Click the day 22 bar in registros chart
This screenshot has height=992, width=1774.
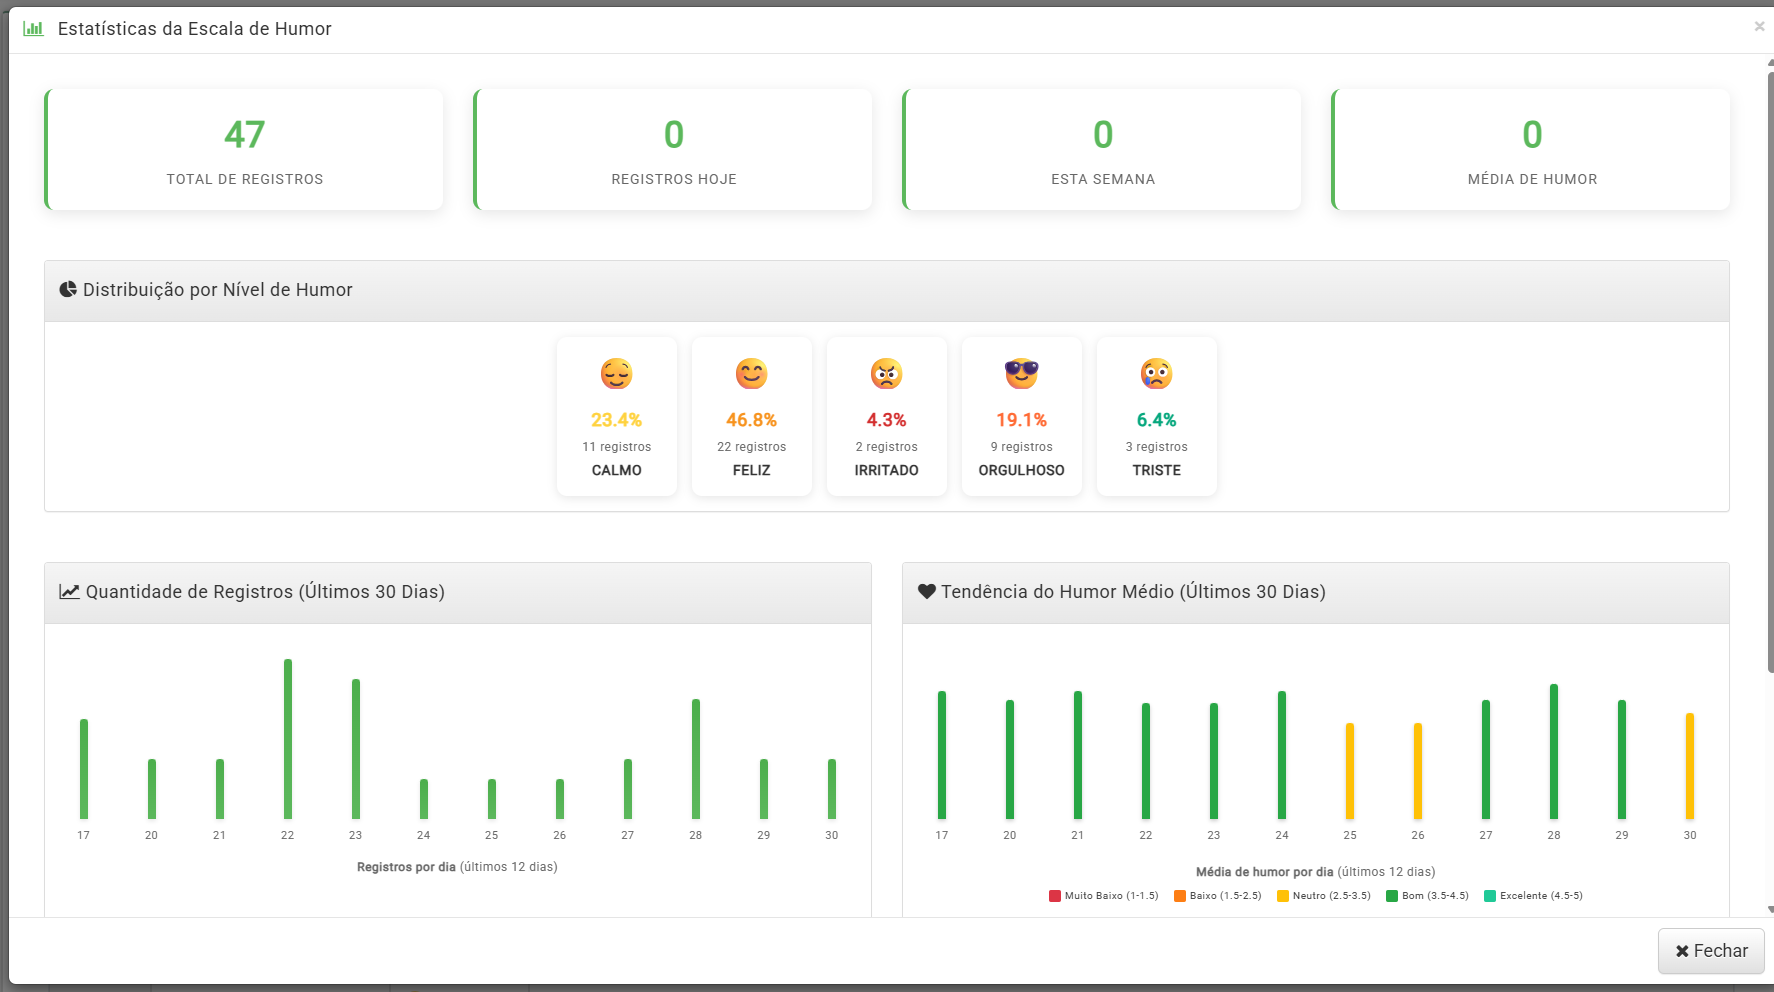tap(288, 740)
